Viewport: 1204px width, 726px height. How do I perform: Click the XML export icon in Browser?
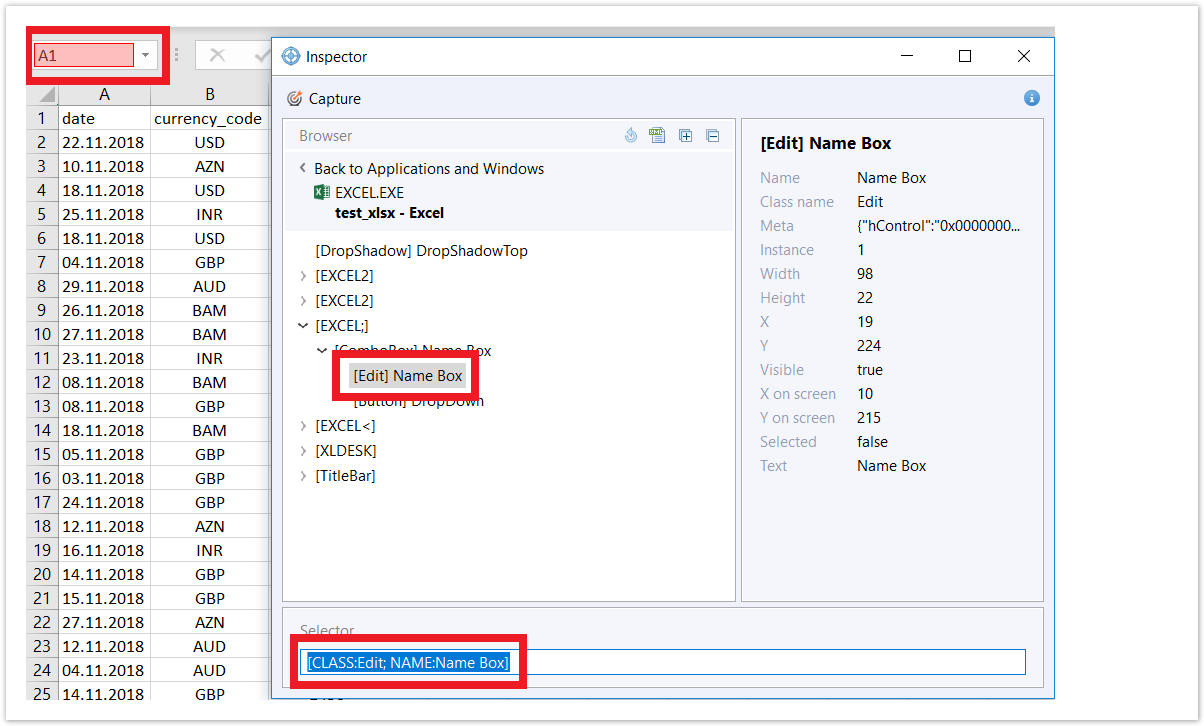tap(657, 136)
